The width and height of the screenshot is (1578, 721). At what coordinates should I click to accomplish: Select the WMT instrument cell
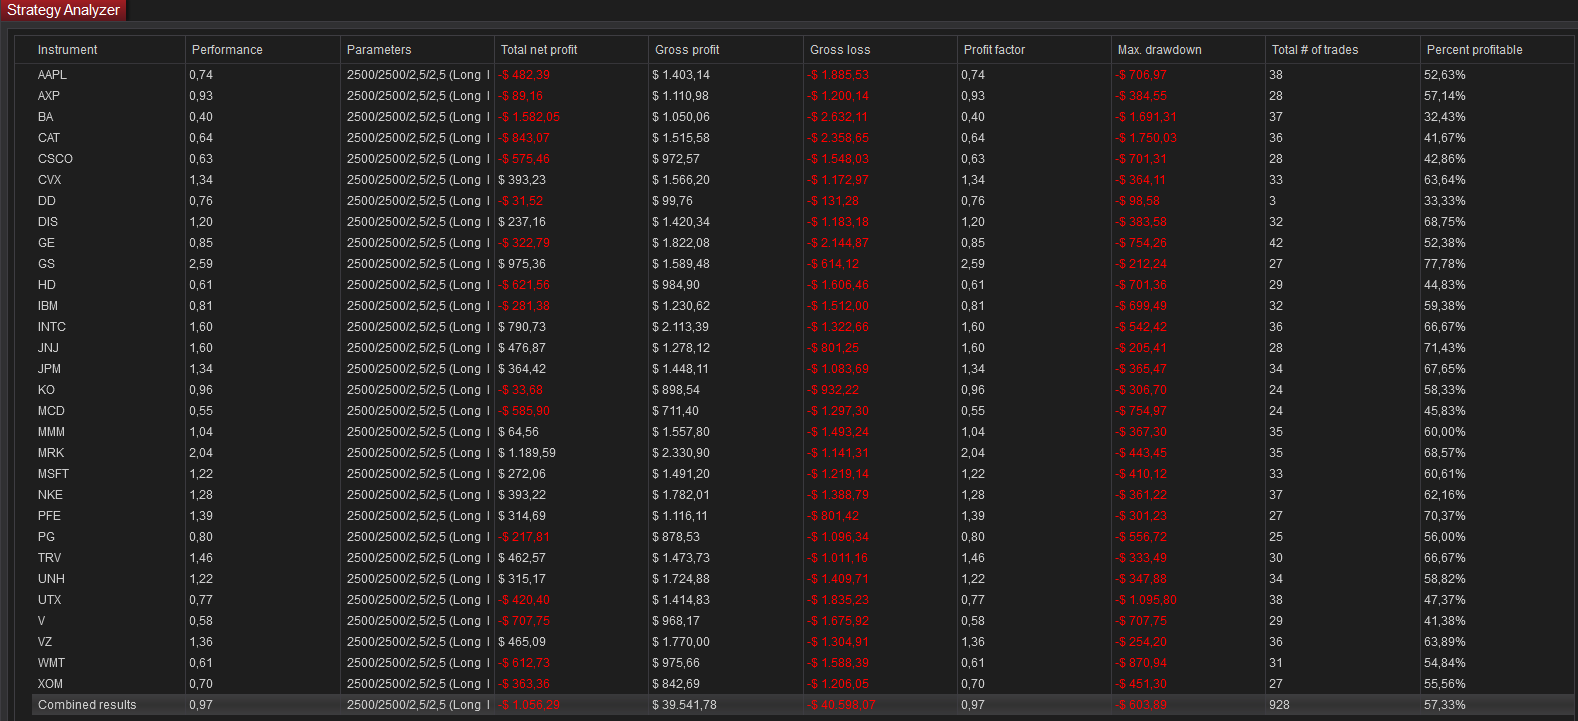coord(51,663)
